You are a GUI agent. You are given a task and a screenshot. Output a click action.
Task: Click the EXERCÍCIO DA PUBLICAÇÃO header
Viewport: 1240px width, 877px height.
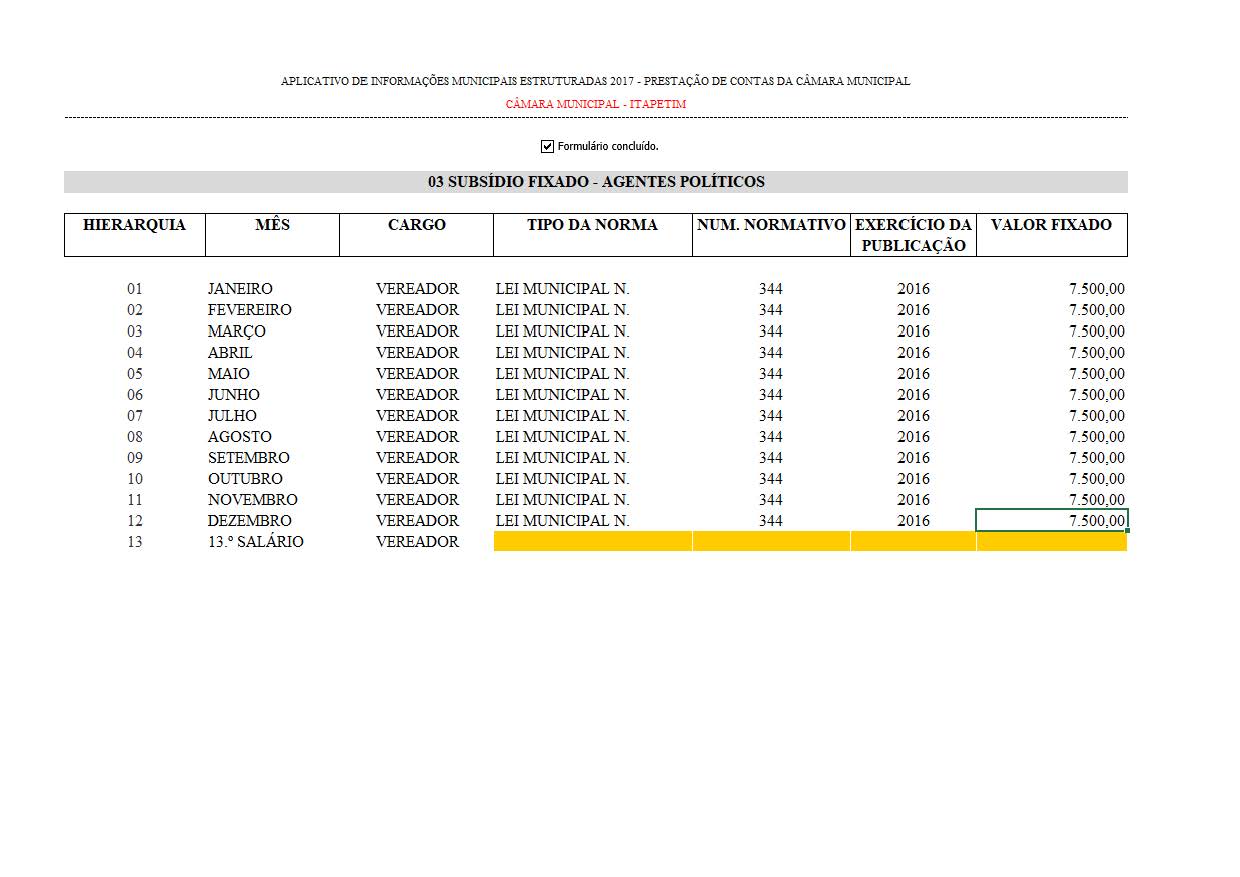[x=912, y=235]
